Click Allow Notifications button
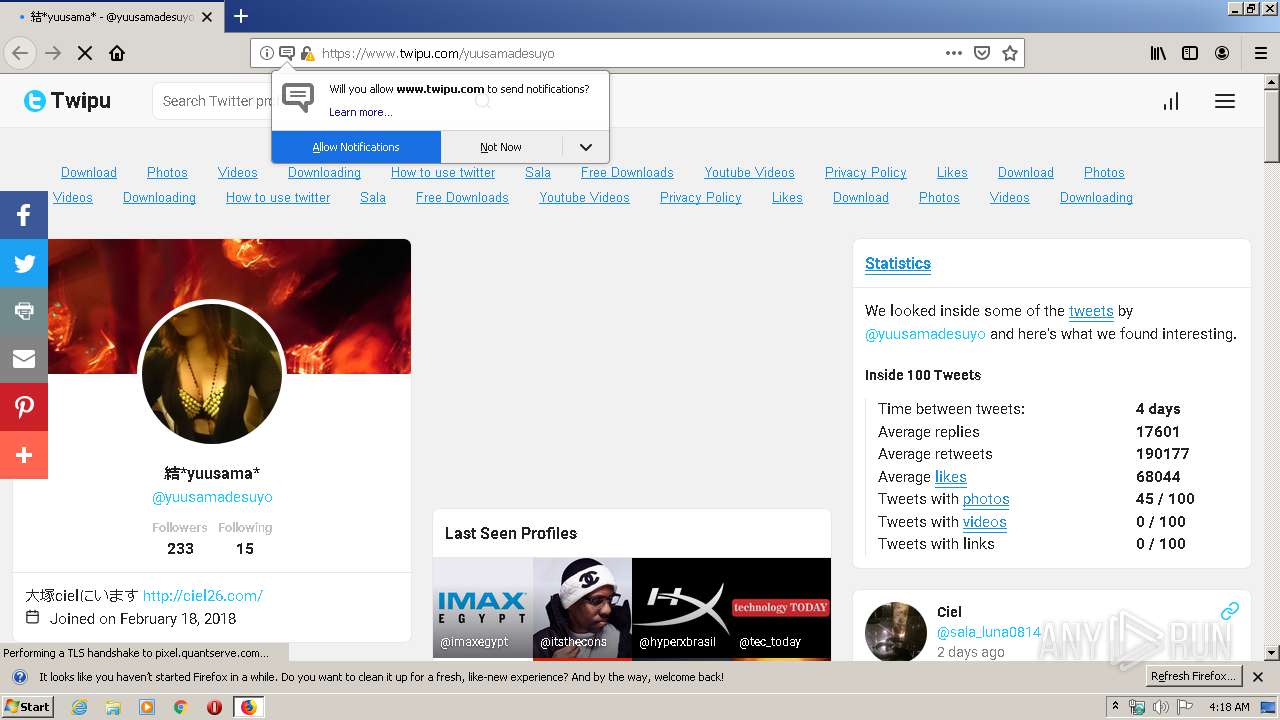The width and height of the screenshot is (1280, 720). click(356, 147)
